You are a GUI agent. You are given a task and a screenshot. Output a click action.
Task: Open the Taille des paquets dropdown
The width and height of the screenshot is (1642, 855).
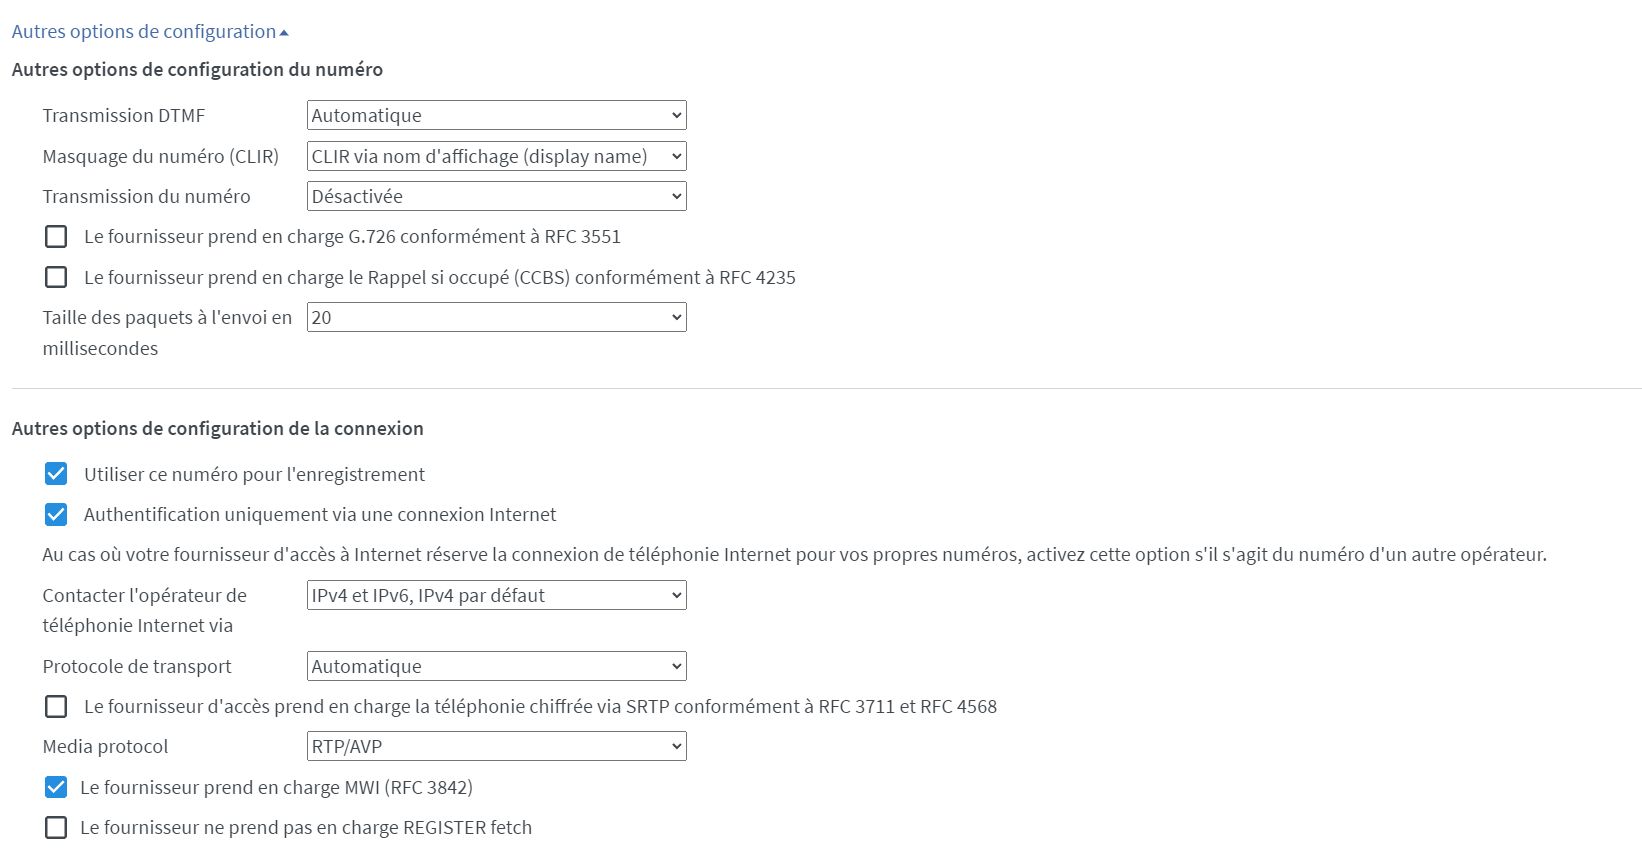pyautogui.click(x=496, y=317)
